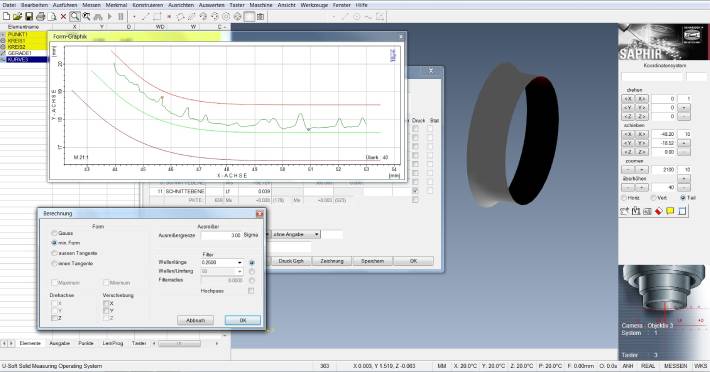The width and height of the screenshot is (710, 372).
Task: Select the innere Tangente radio button
Action: point(54,263)
